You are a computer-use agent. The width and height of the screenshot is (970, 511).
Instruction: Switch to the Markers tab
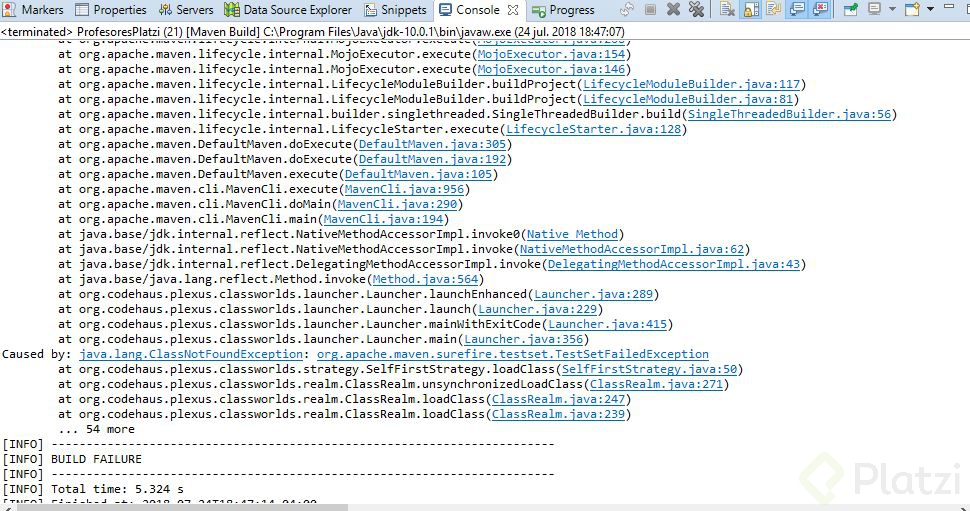(33, 10)
